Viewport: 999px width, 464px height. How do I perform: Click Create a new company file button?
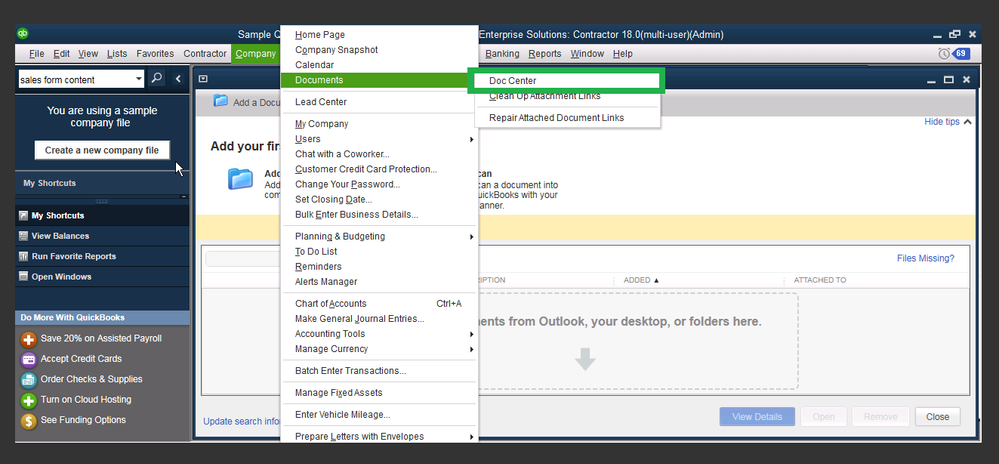coord(102,150)
